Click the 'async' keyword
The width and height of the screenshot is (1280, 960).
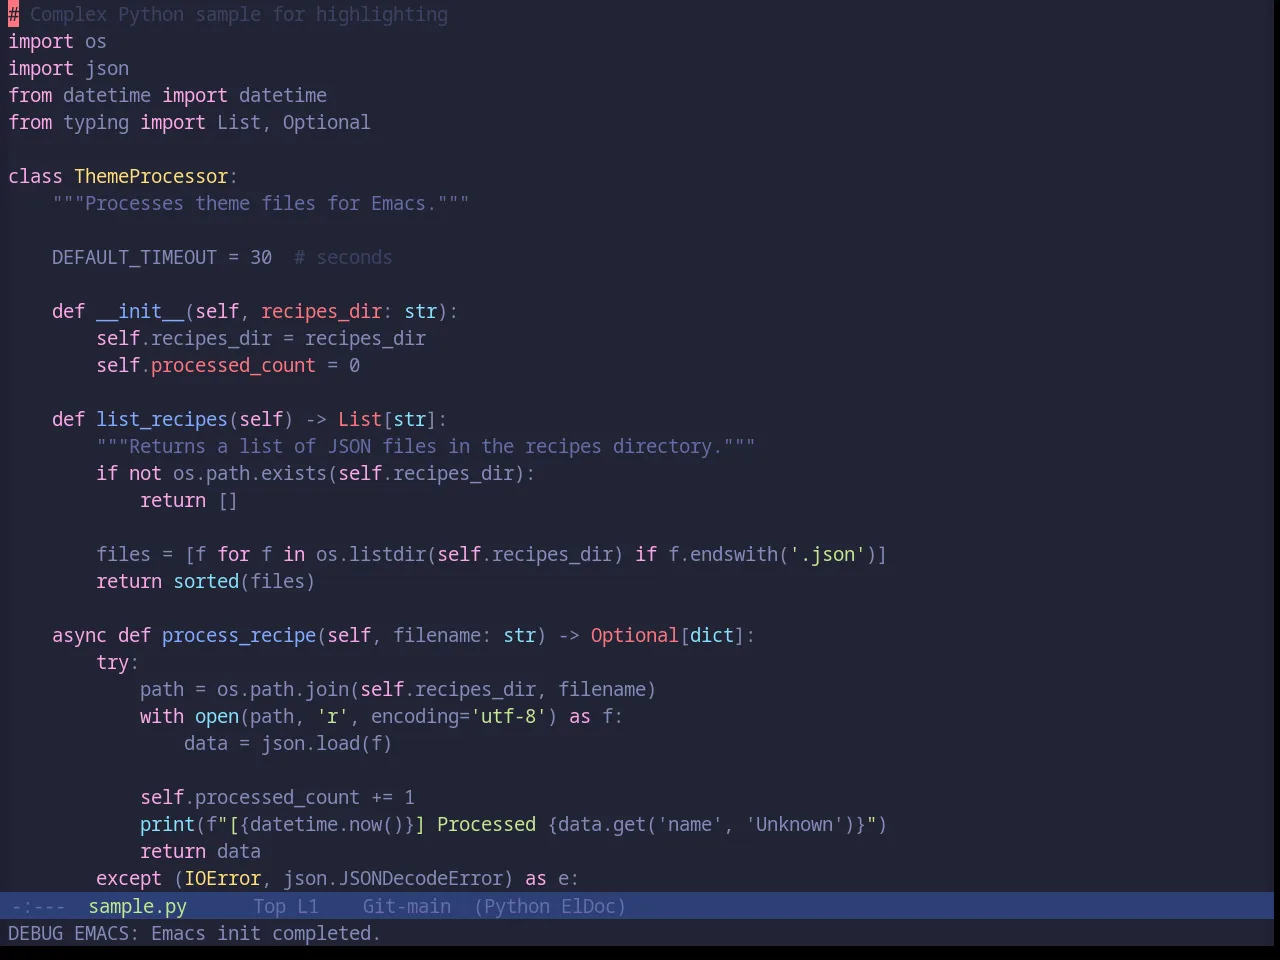(x=79, y=635)
